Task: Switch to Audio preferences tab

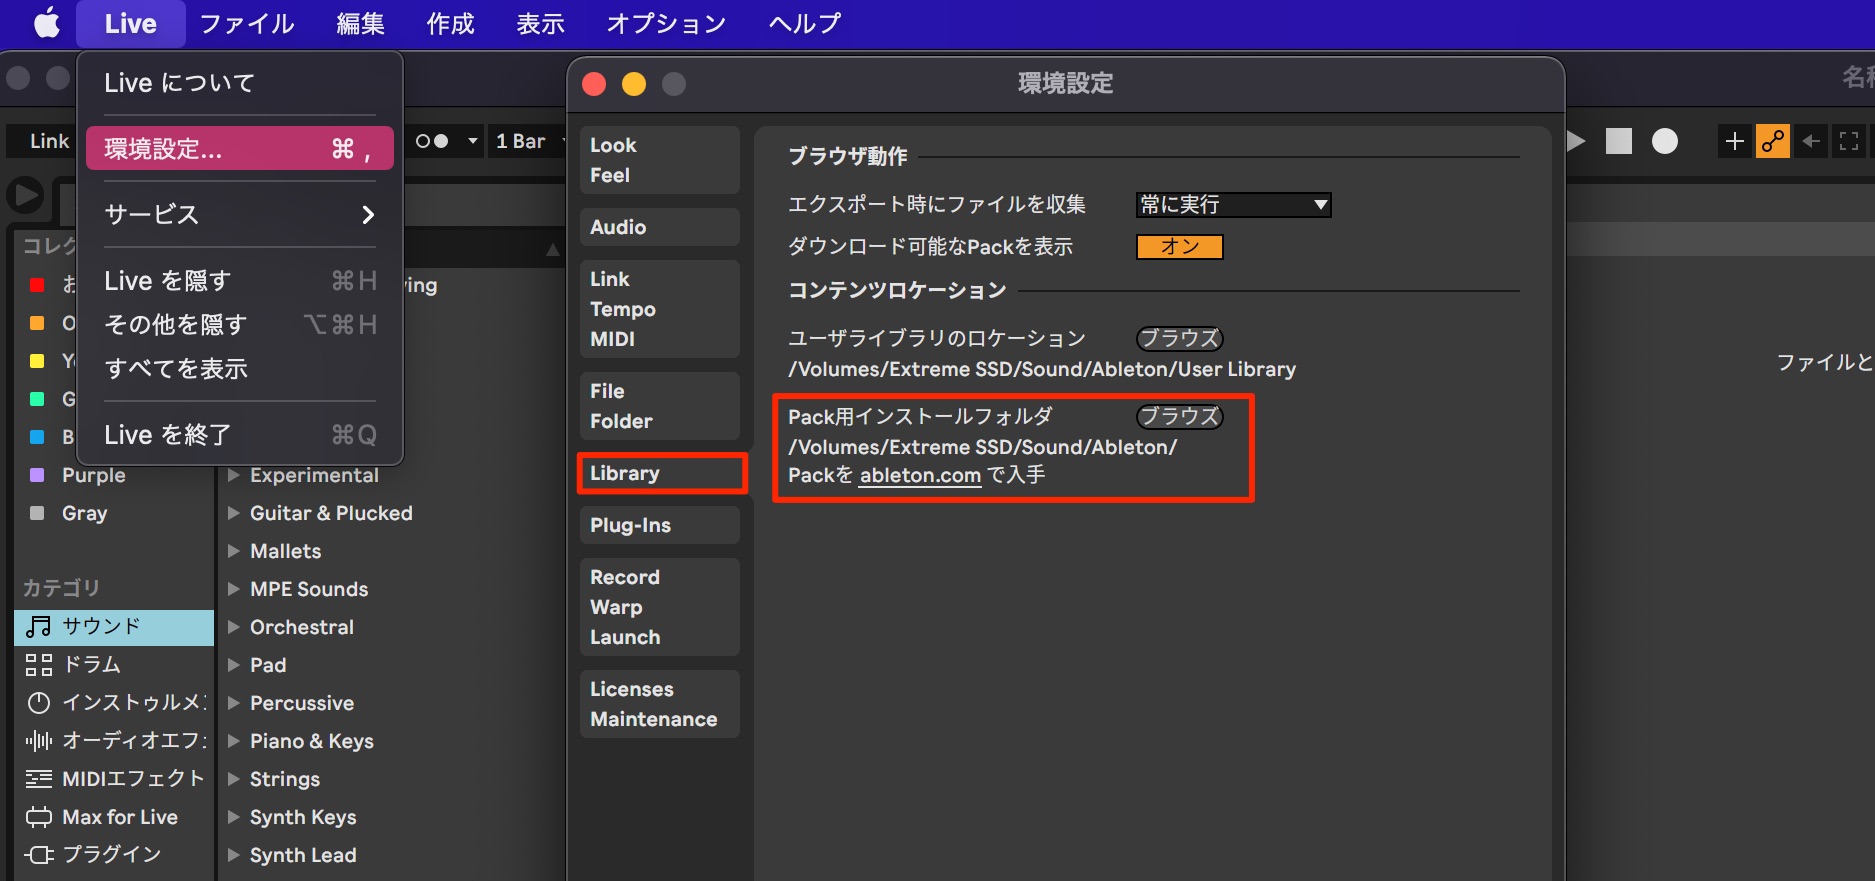Action: coord(659,227)
